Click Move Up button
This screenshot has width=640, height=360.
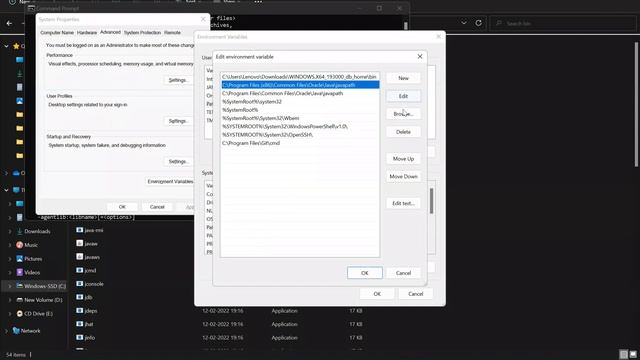click(403, 159)
